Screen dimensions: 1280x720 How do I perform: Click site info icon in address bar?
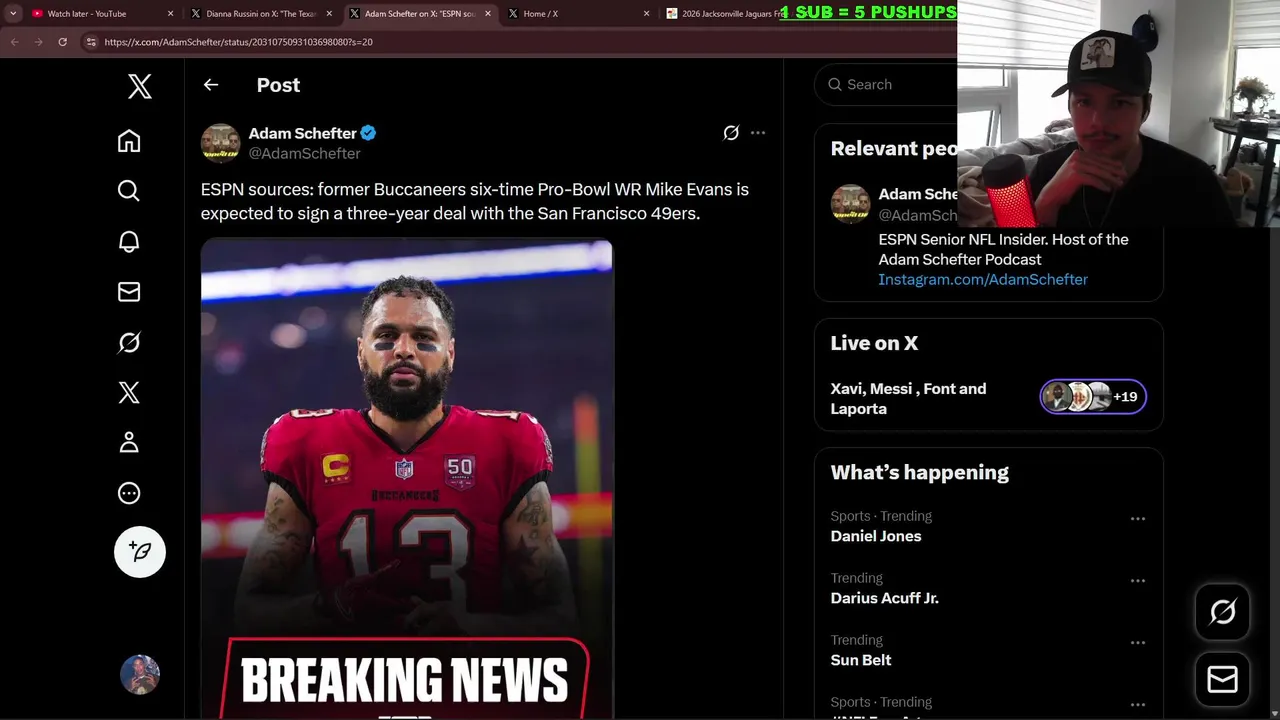[x=91, y=42]
